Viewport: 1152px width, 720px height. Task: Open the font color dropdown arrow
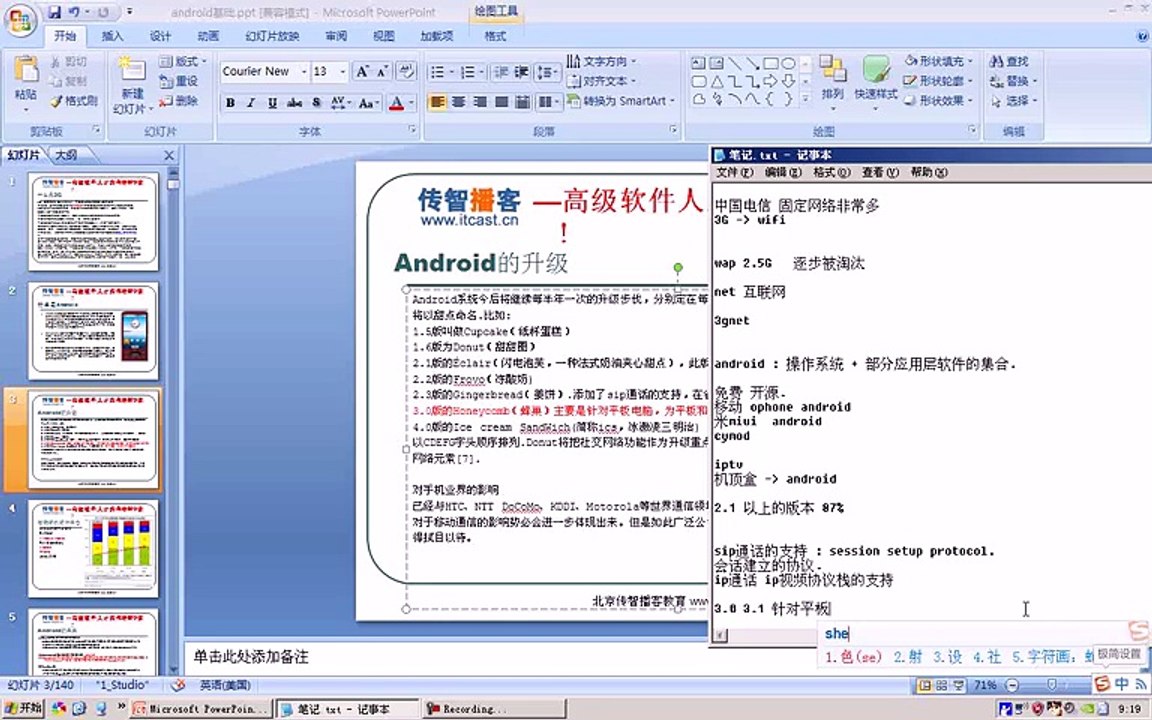(x=411, y=103)
